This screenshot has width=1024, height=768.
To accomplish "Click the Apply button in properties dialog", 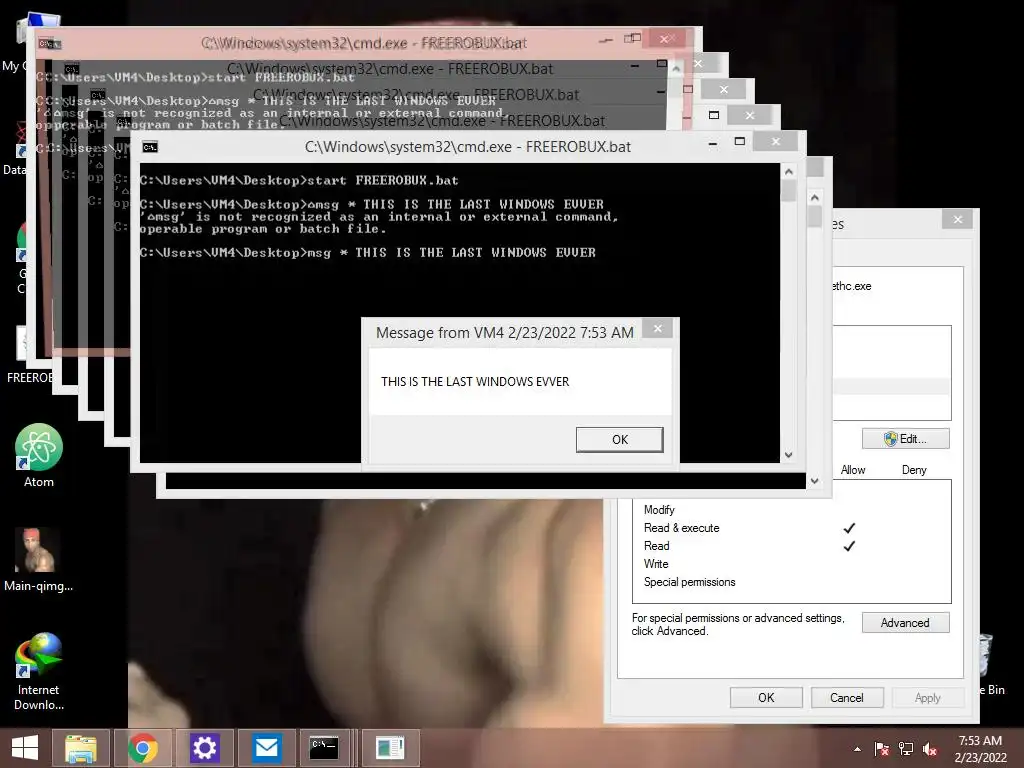I will [x=927, y=697].
